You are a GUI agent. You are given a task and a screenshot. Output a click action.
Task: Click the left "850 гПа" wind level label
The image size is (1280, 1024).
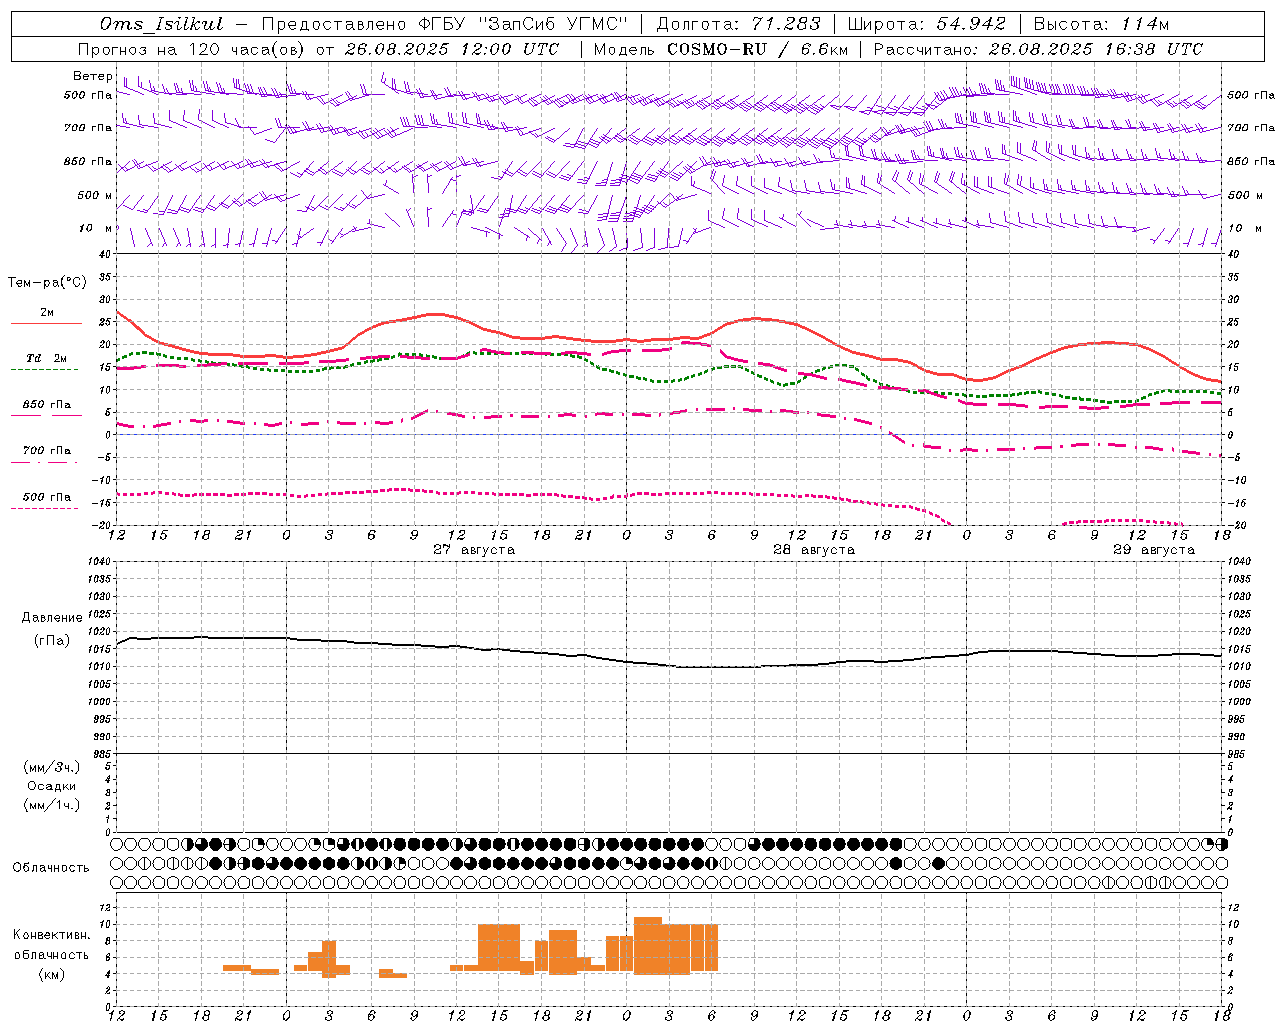pyautogui.click(x=88, y=162)
